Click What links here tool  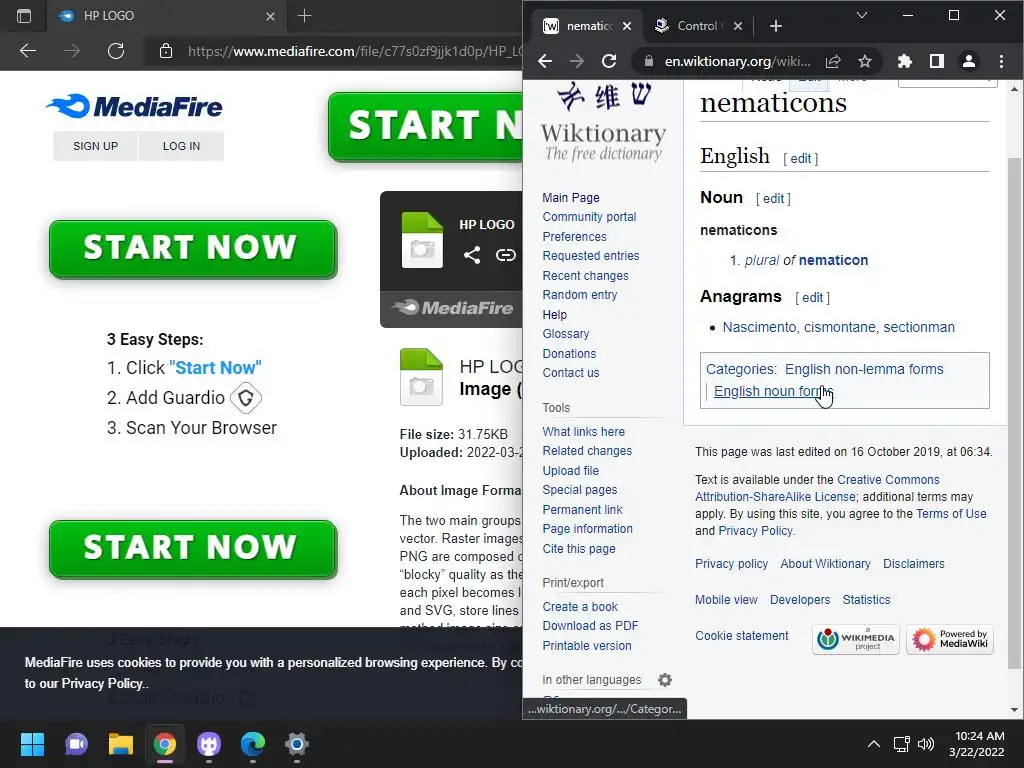coord(583,432)
